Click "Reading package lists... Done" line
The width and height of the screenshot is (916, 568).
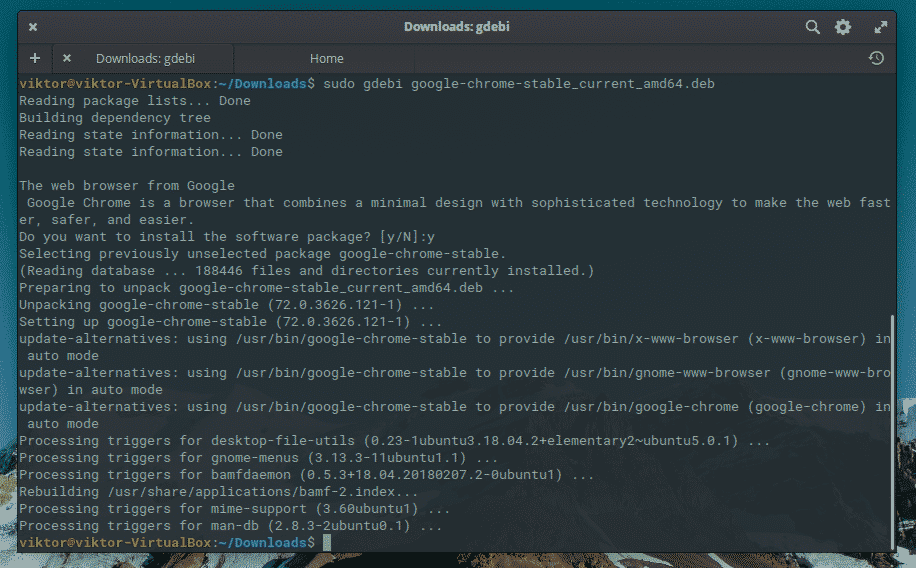coord(135,101)
